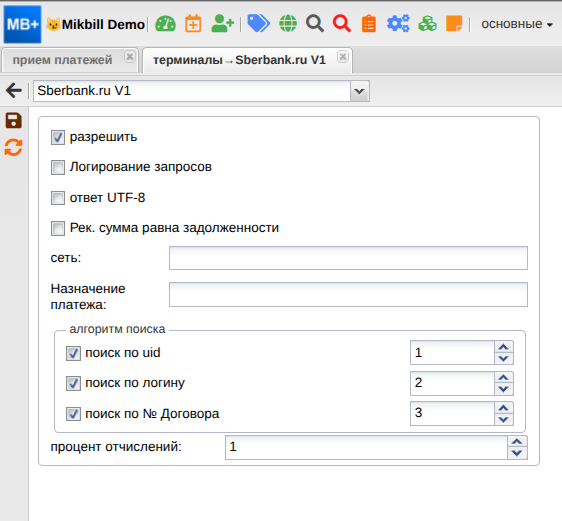This screenshot has width=562, height=521.
Task: Click the green add user icon
Action: tap(223, 24)
